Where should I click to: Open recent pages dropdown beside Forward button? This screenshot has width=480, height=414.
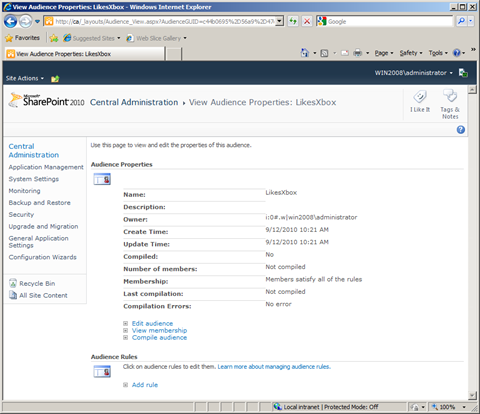[37, 22]
